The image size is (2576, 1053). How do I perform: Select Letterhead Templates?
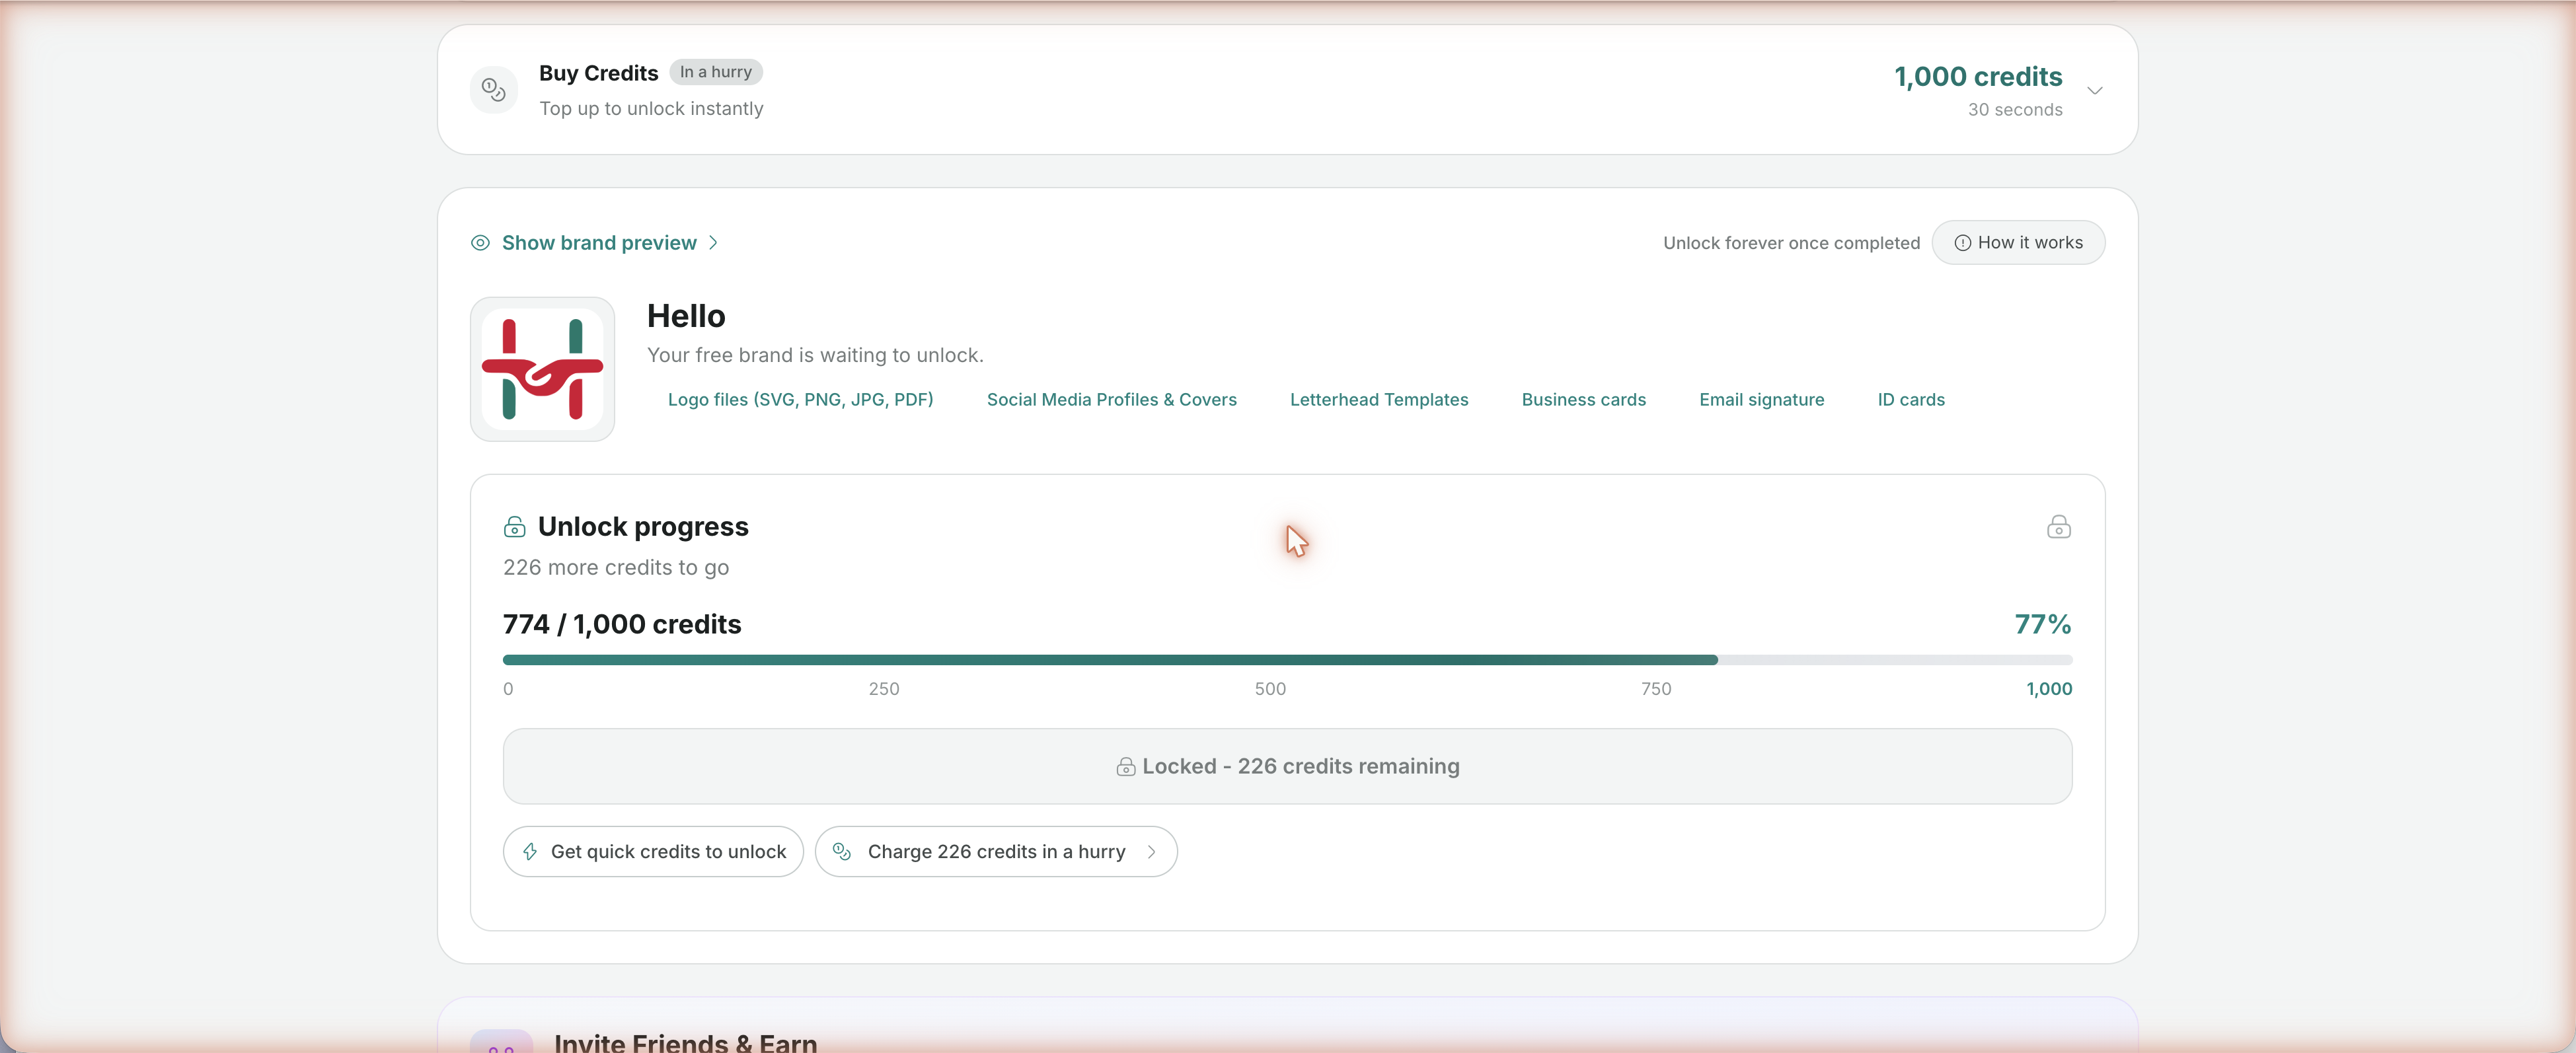tap(1379, 400)
